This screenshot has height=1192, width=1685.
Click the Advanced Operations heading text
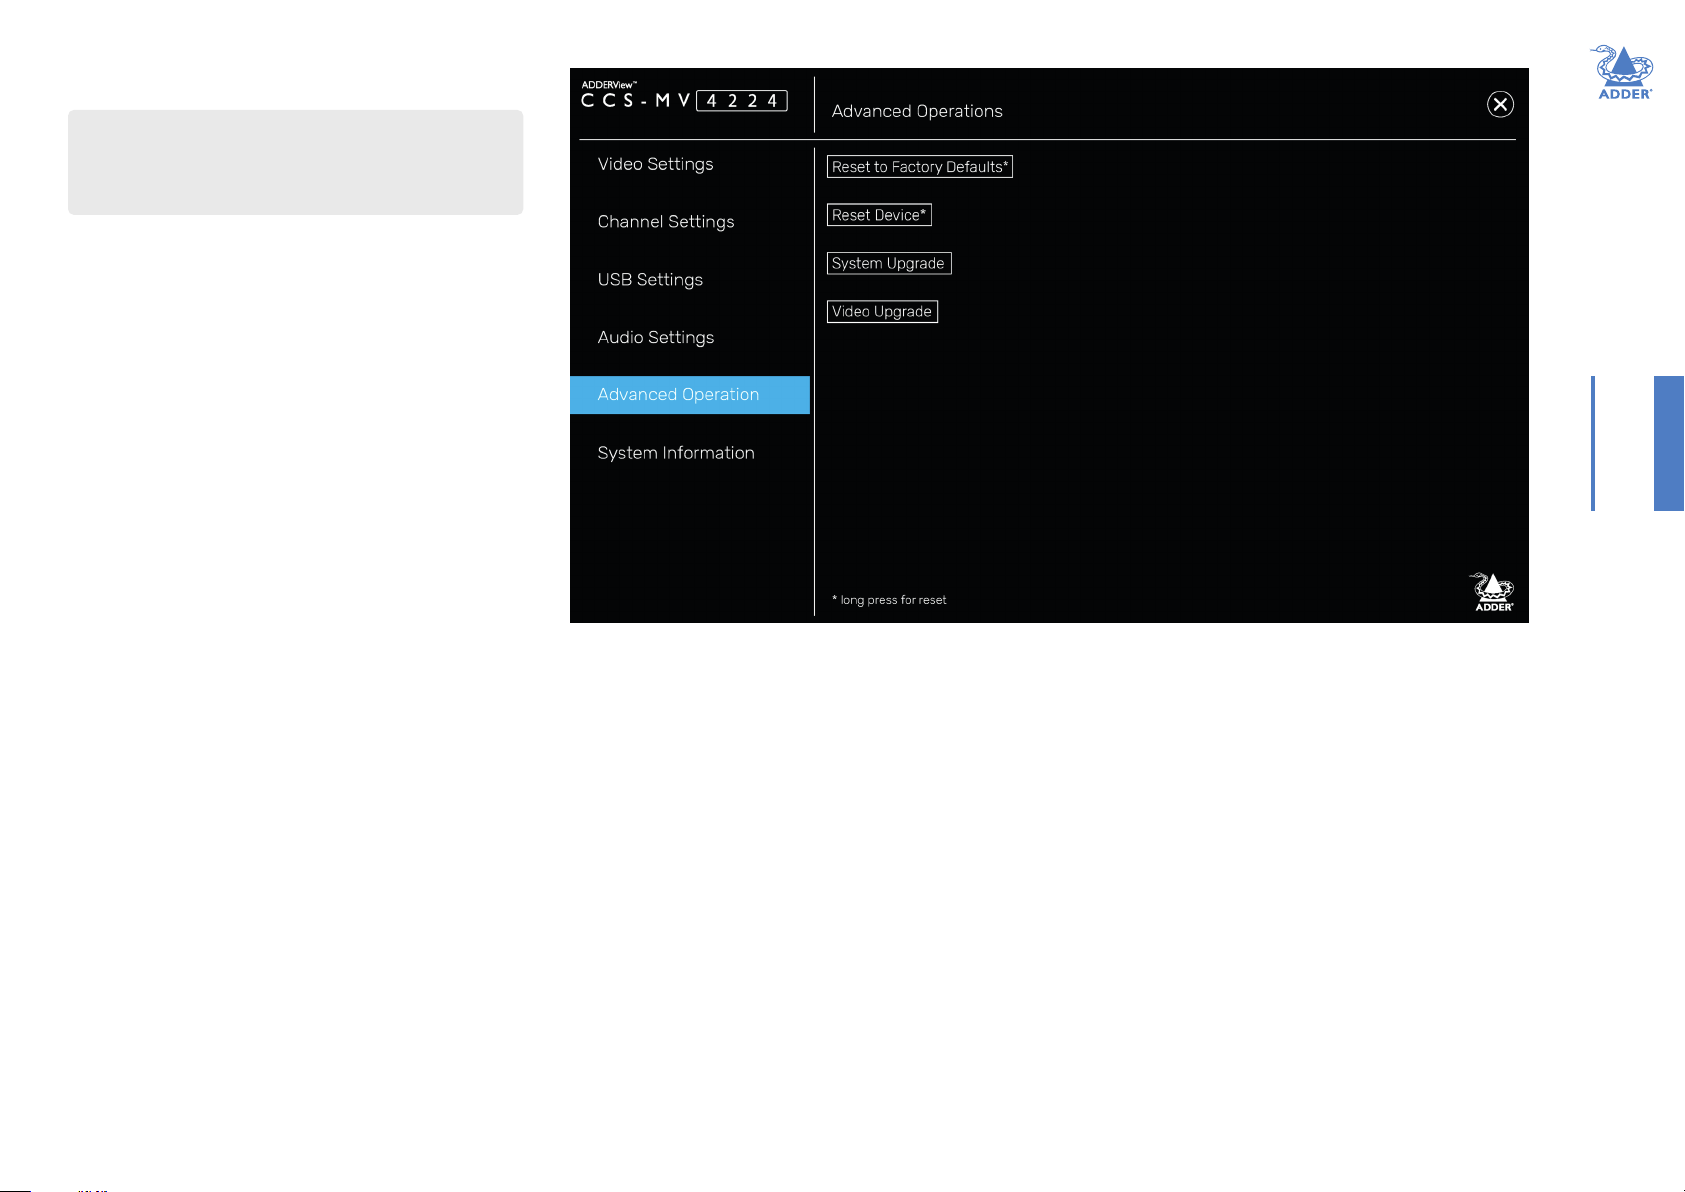click(x=917, y=111)
